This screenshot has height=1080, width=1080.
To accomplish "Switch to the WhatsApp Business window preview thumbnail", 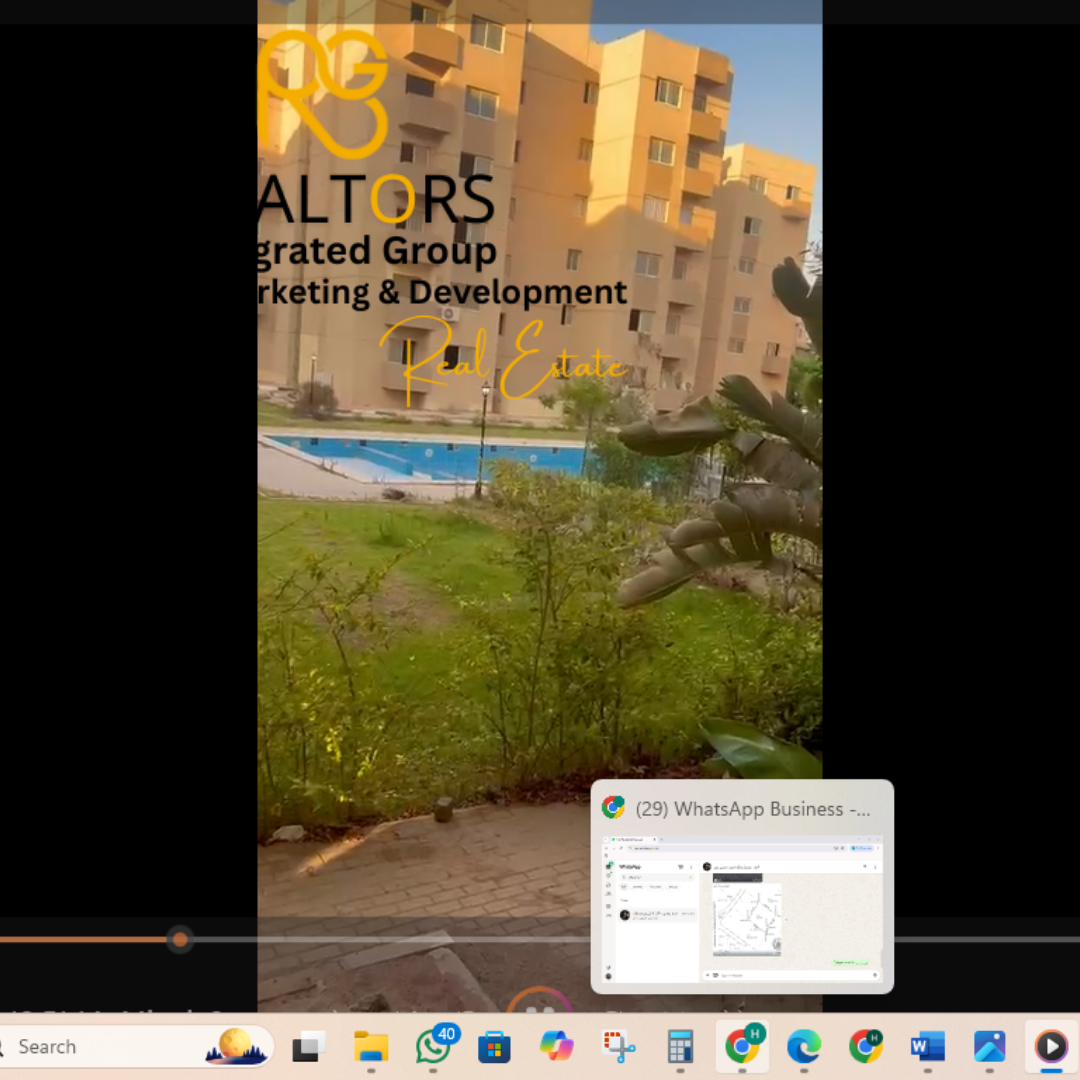I will click(742, 909).
